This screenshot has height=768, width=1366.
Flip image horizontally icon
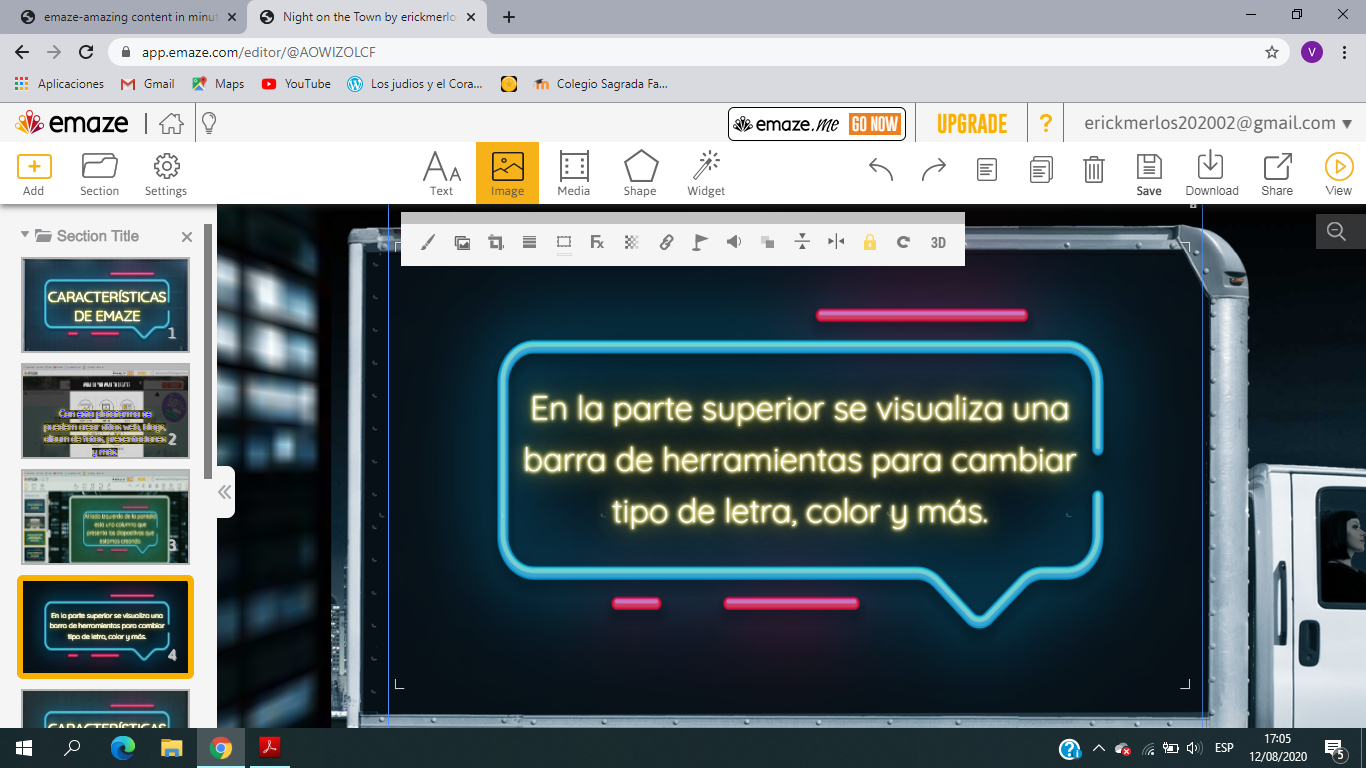[x=836, y=242]
